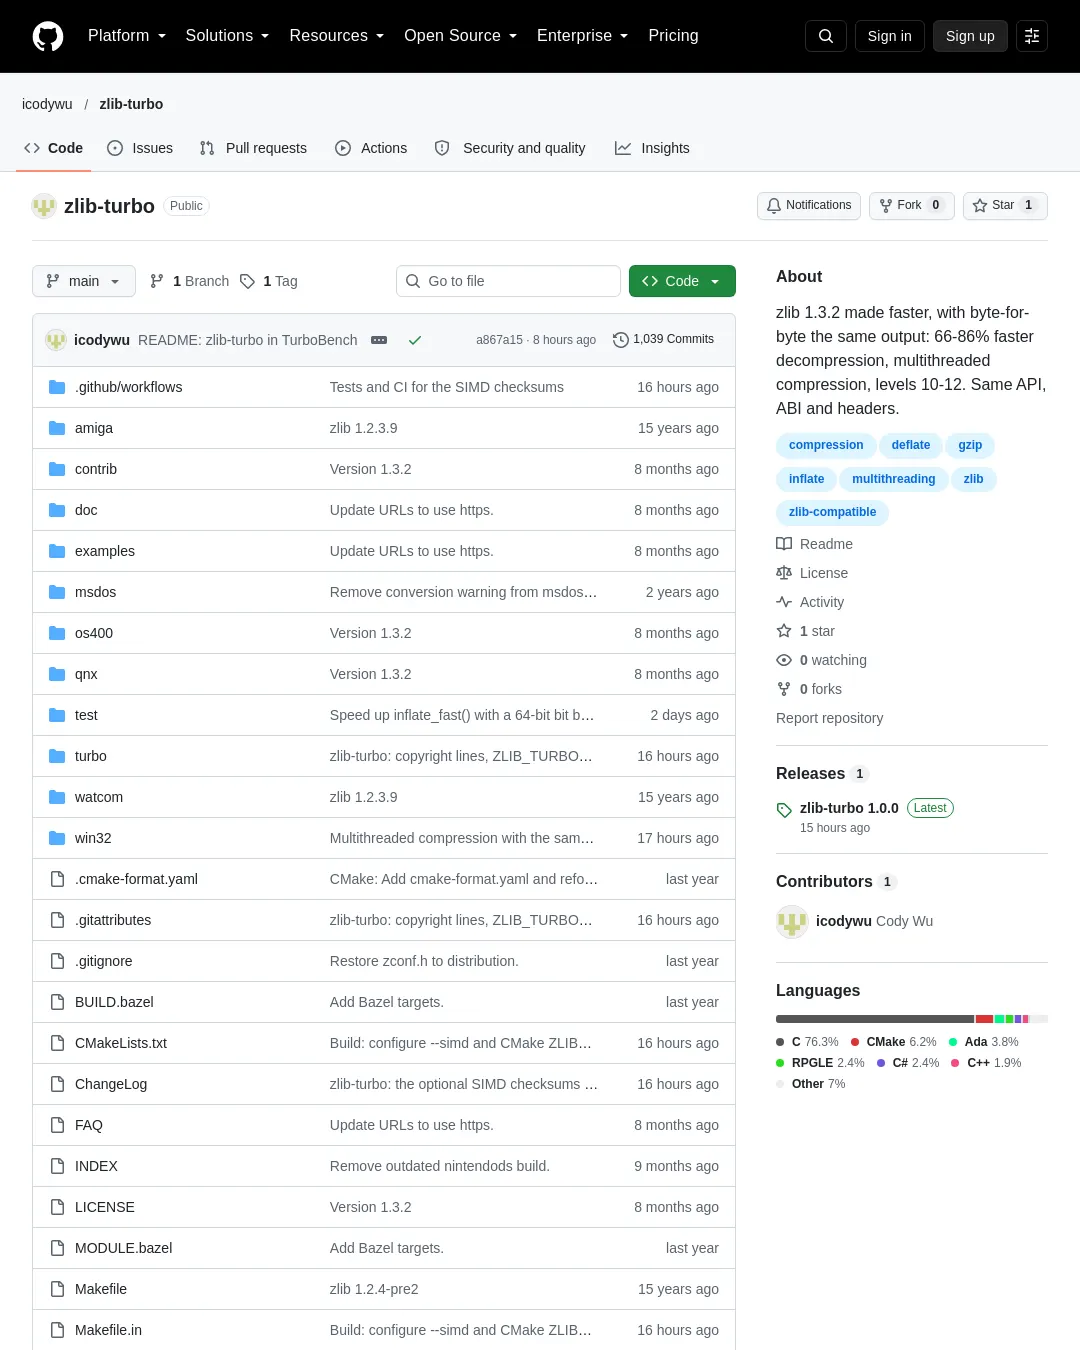Open the GitHub homepage logo

click(48, 36)
